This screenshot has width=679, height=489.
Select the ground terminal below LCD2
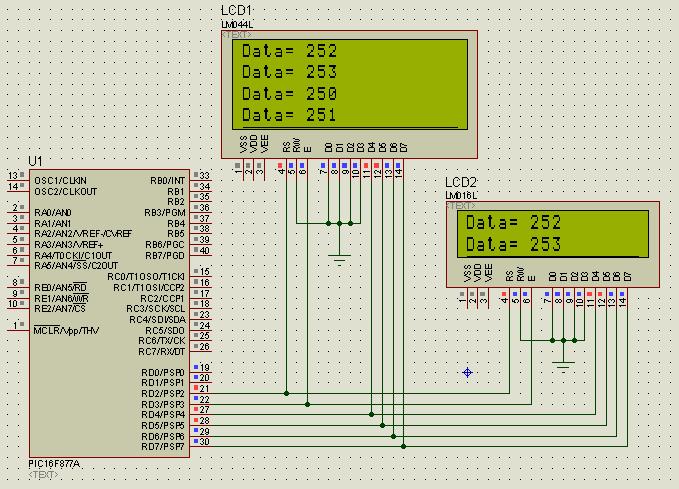tap(563, 366)
